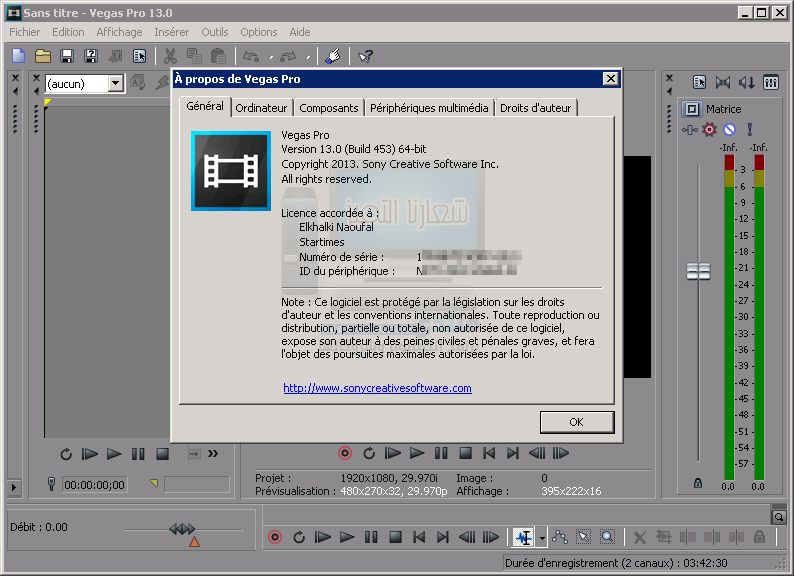794x576 pixels.
Task: Expand the editing tool dropdown arrow
Action: (x=542, y=538)
